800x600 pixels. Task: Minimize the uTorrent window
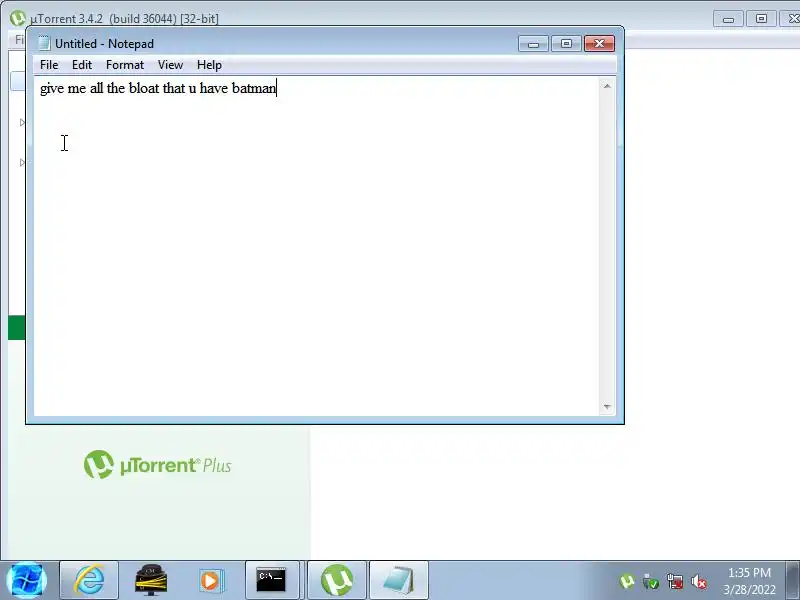[728, 19]
